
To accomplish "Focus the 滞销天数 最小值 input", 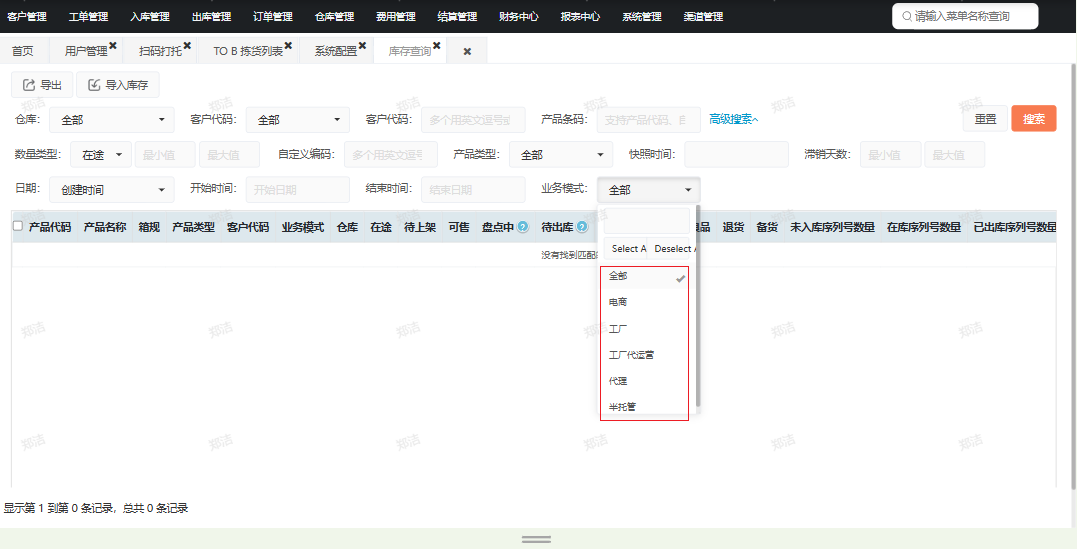I will tap(891, 155).
